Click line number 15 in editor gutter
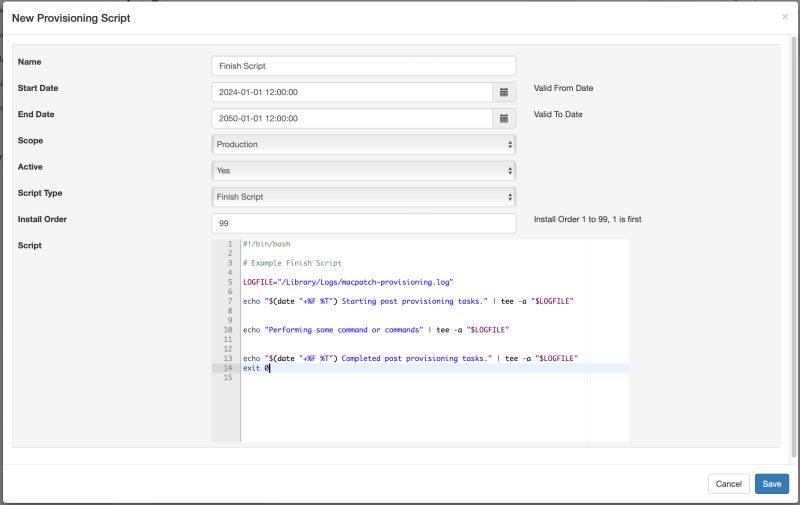The height and width of the screenshot is (505, 800). 228,377
